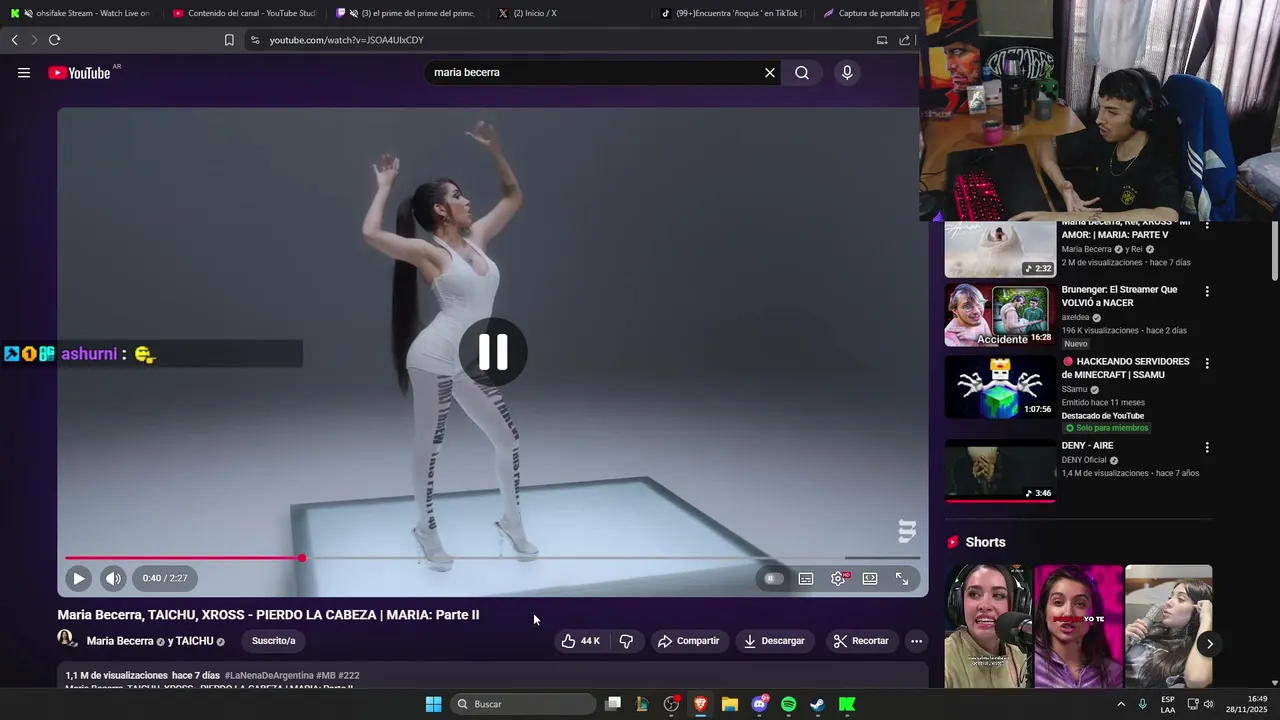Open the #MB hashtag link
Screen dimensions: 1280x720
click(326, 676)
